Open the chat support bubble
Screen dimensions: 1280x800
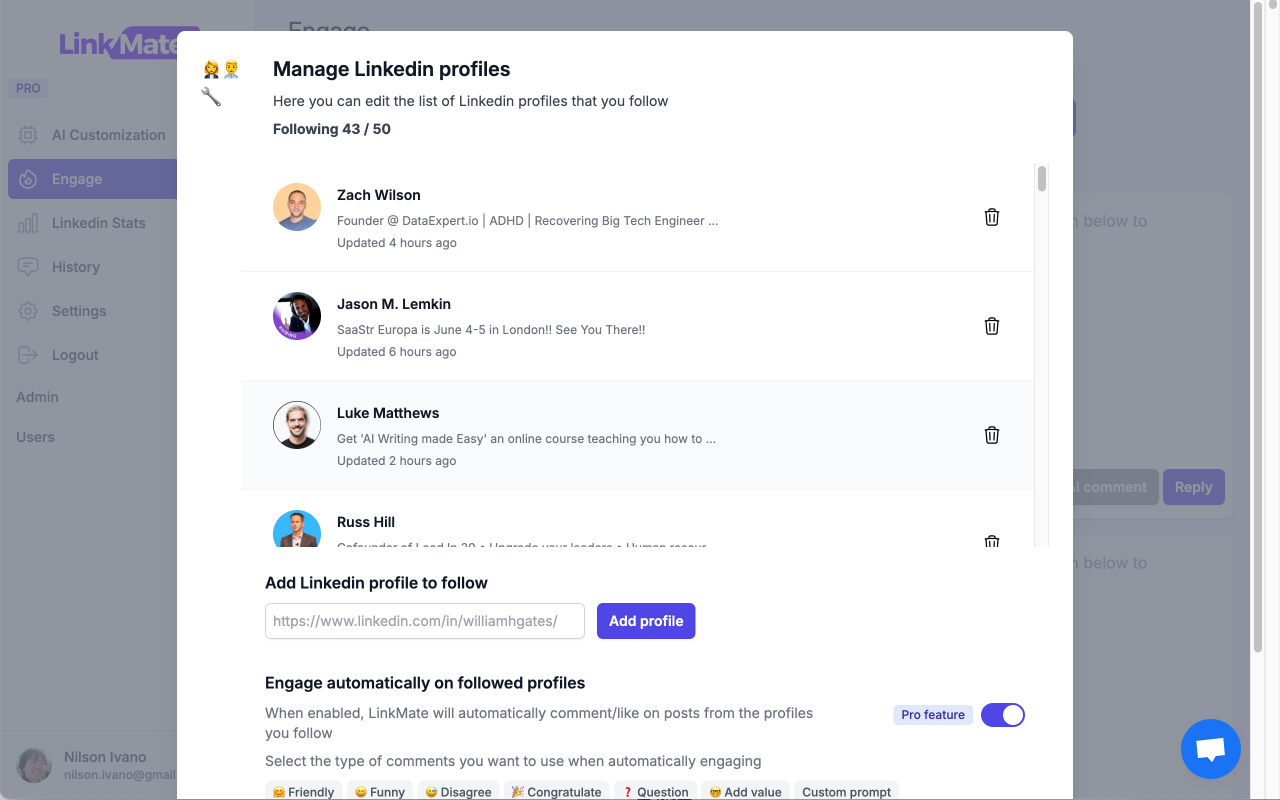pos(1210,749)
